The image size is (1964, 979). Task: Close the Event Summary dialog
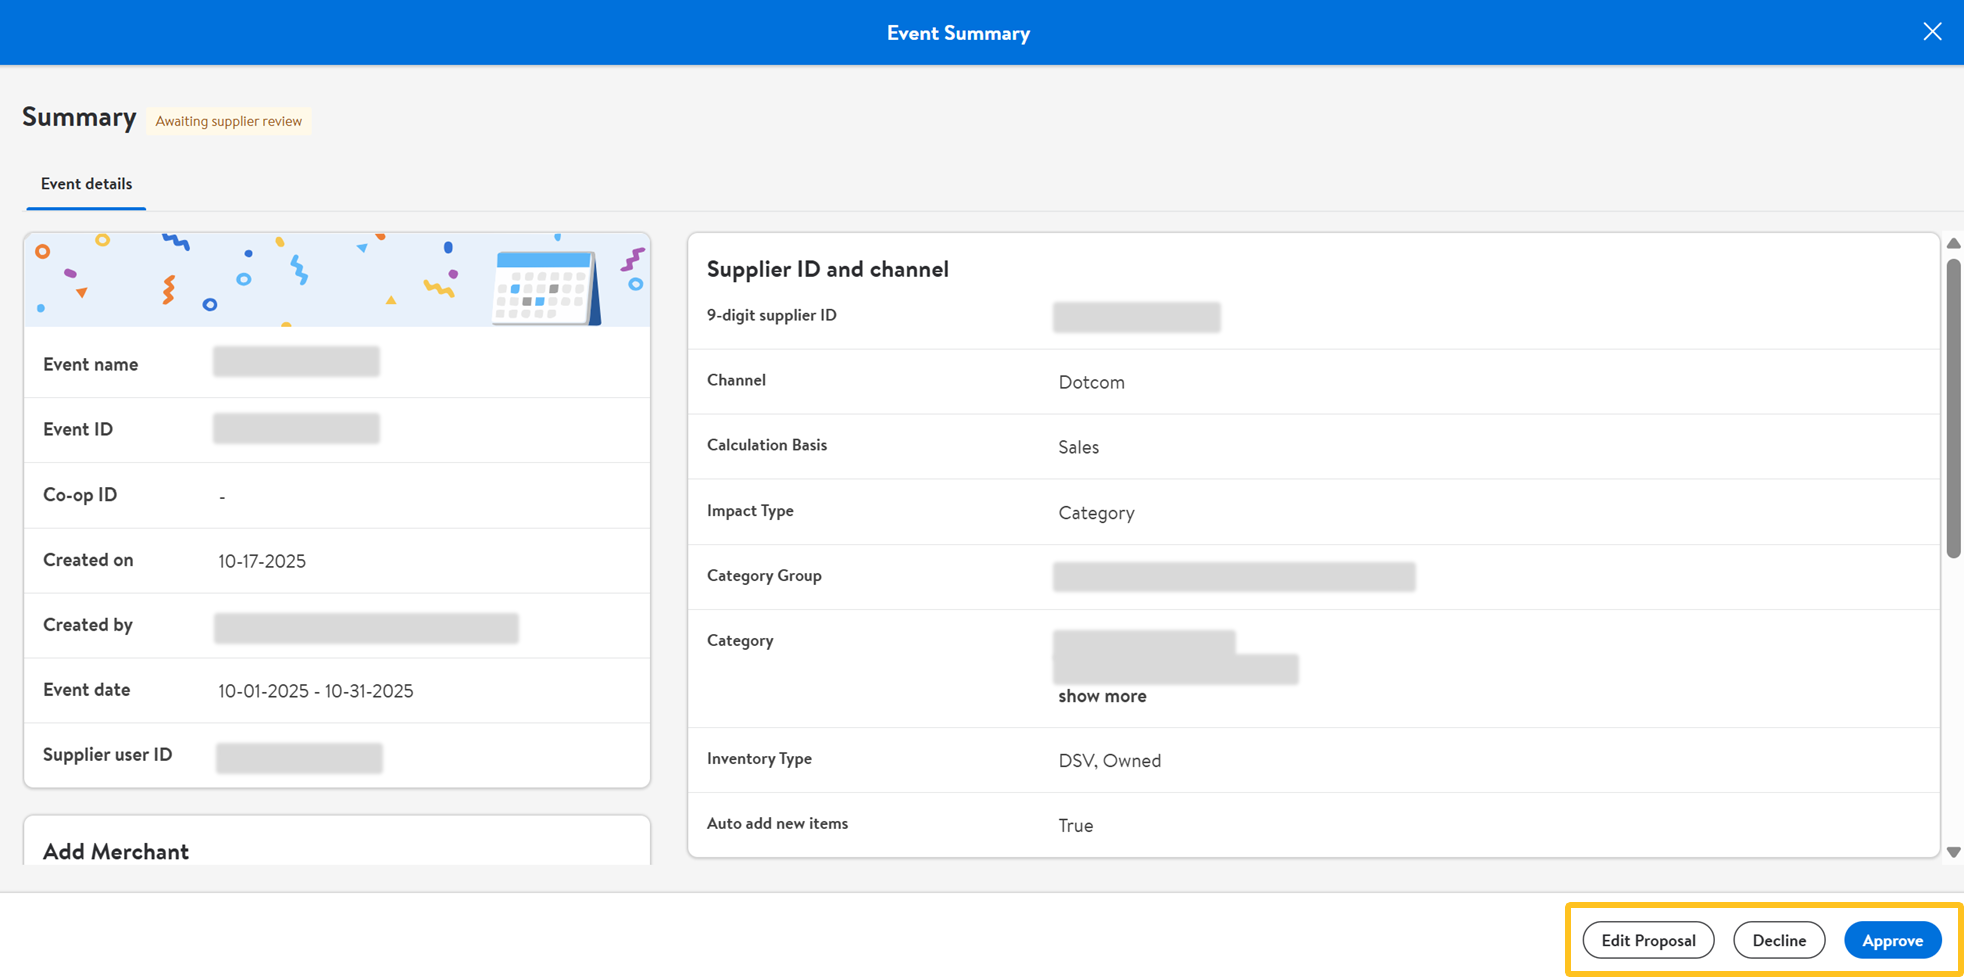point(1932,32)
